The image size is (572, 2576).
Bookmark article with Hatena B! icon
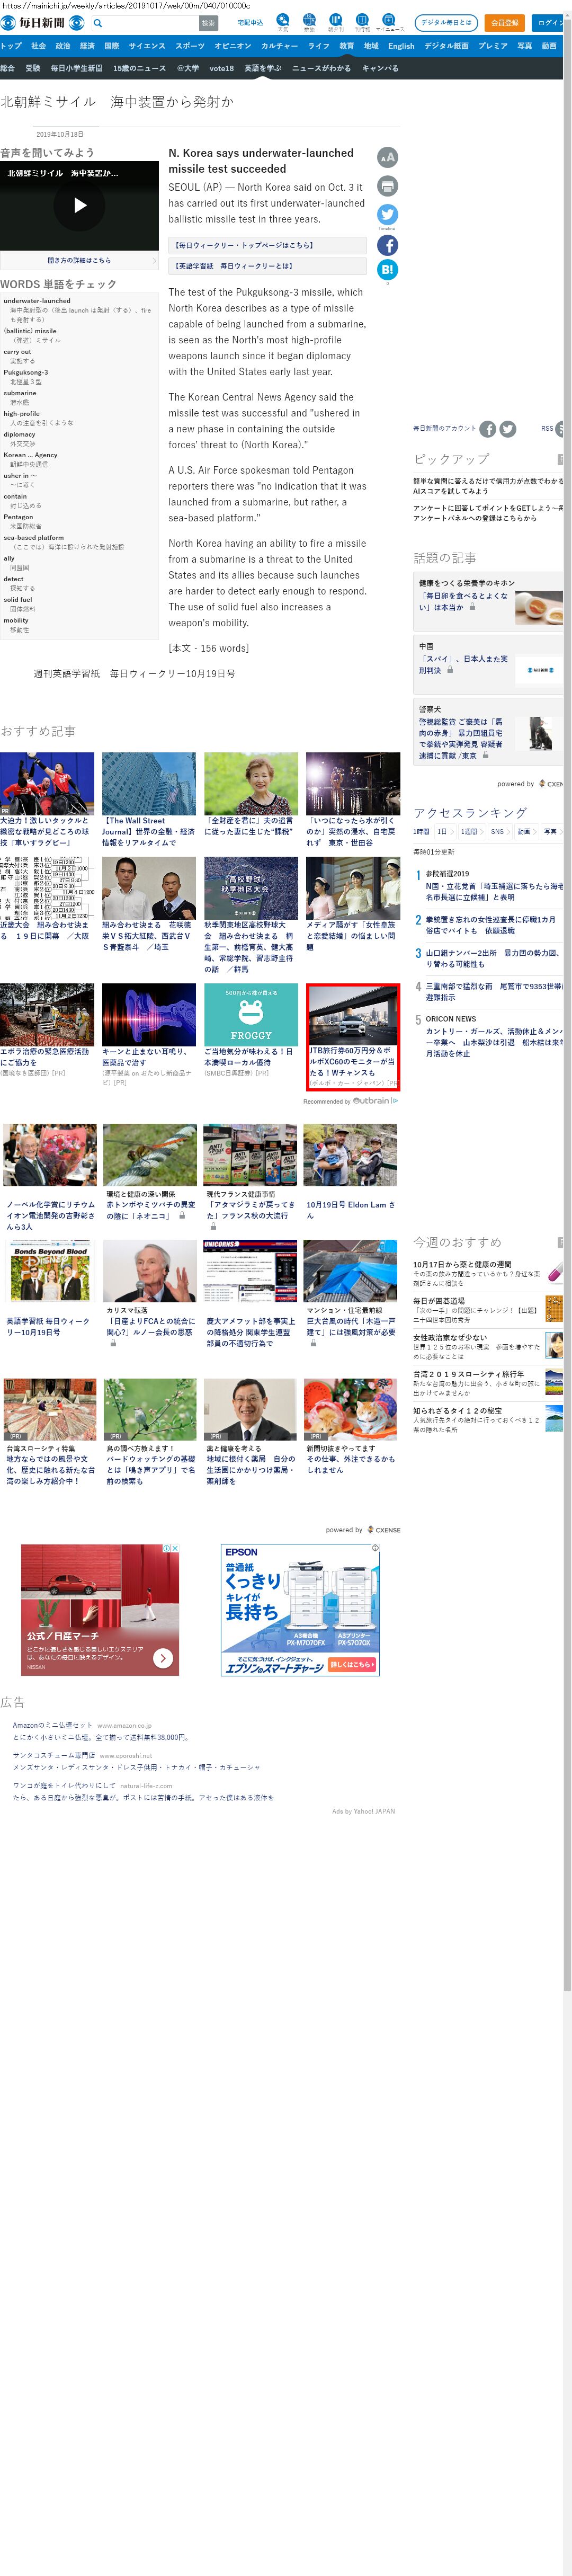(x=387, y=269)
